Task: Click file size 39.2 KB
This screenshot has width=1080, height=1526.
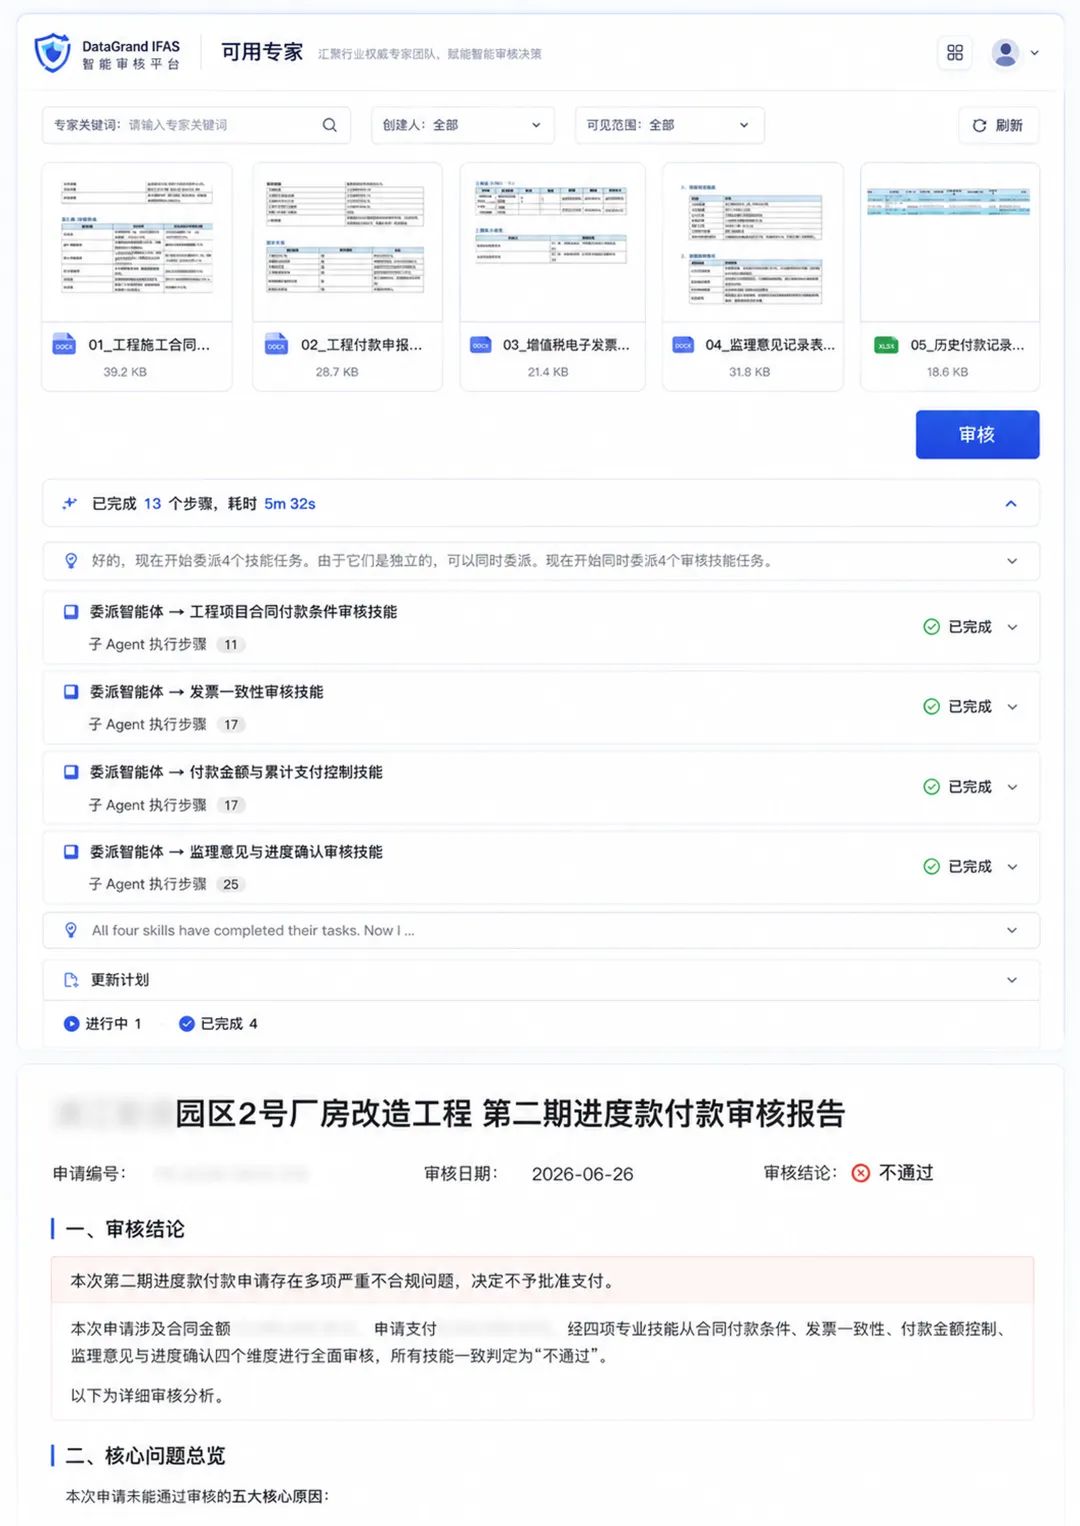Action: tap(125, 372)
